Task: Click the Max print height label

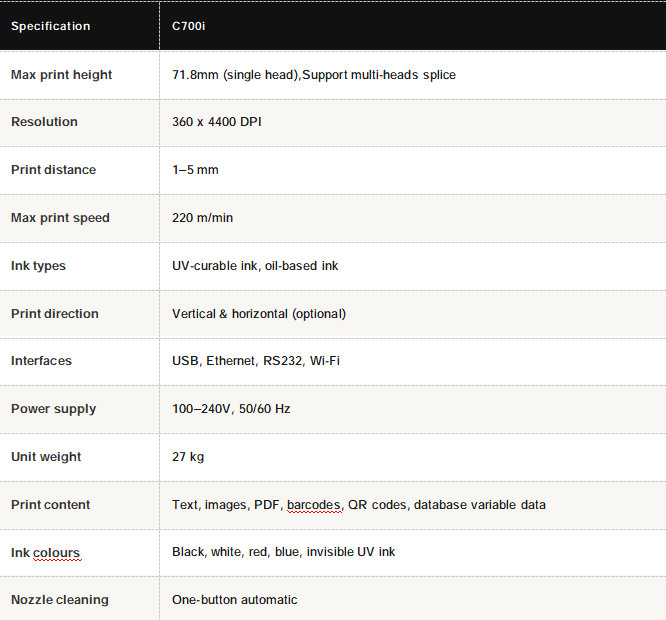Action: click(61, 75)
